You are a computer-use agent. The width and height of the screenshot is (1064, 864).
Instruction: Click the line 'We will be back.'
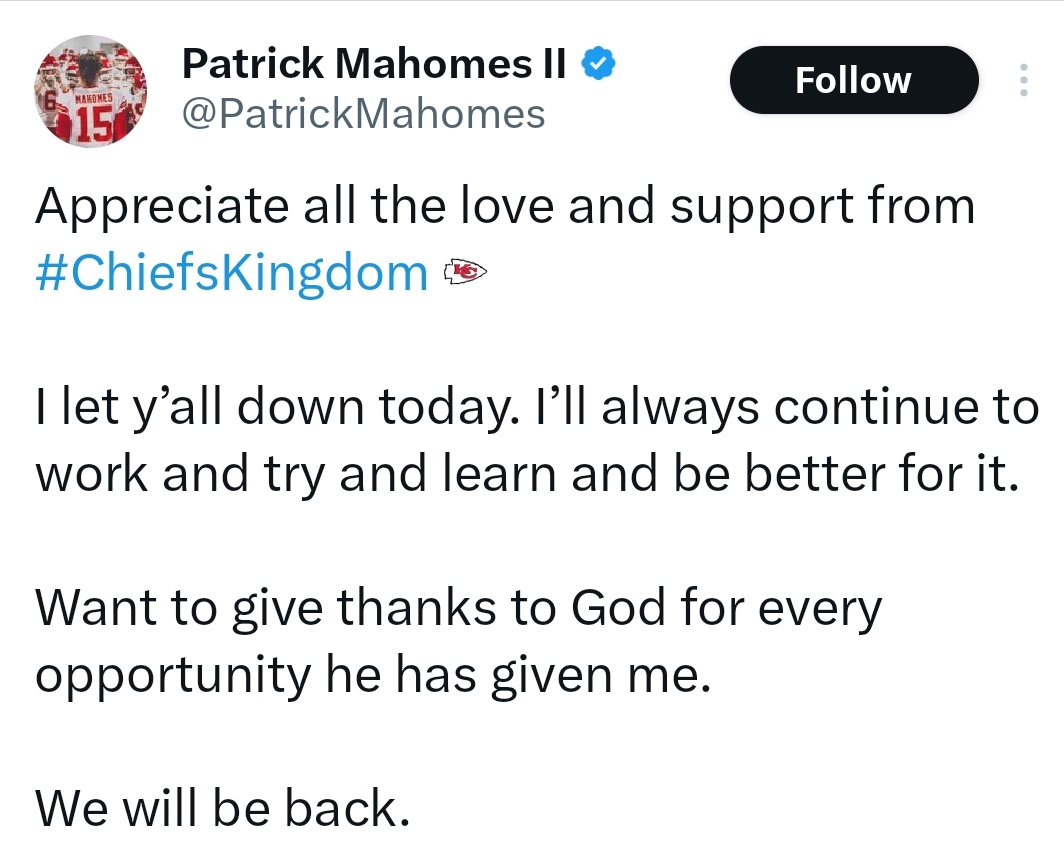[x=223, y=808]
